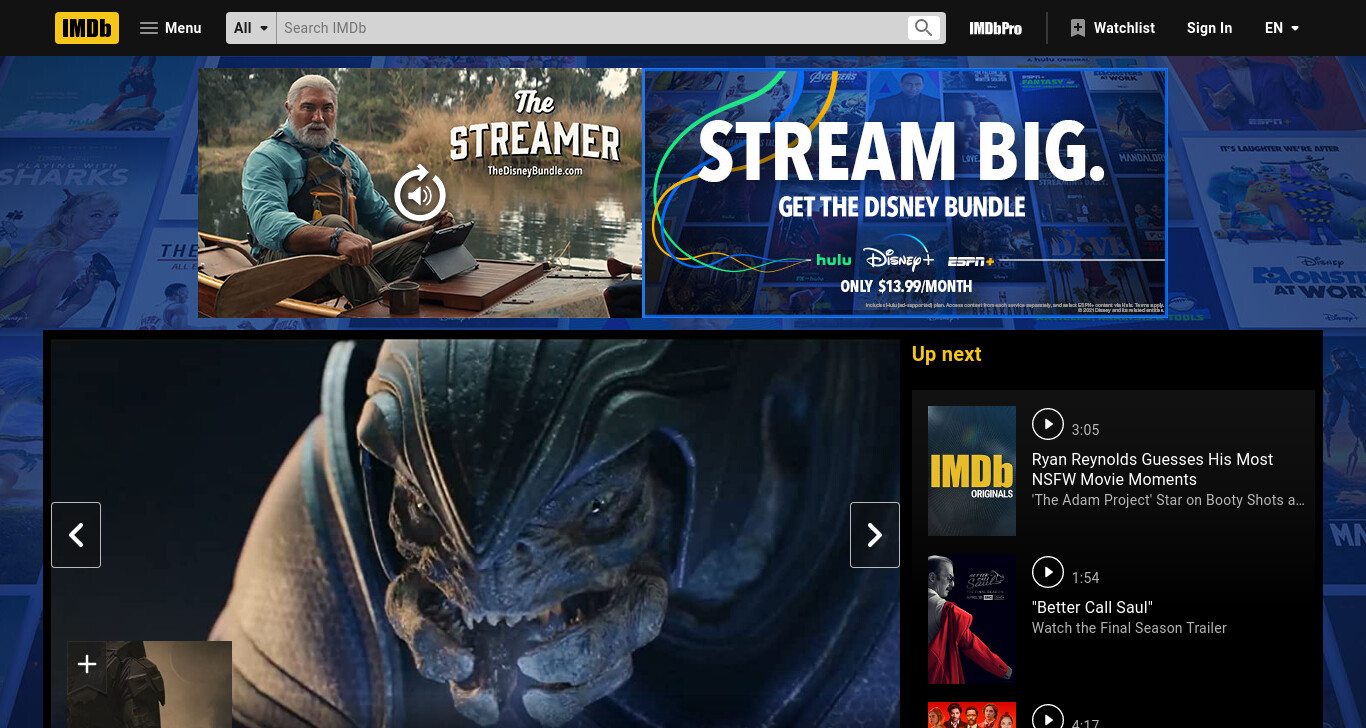Open the IMDb Originals thumbnail
Viewport: 1366px width, 728px height.
tap(972, 471)
